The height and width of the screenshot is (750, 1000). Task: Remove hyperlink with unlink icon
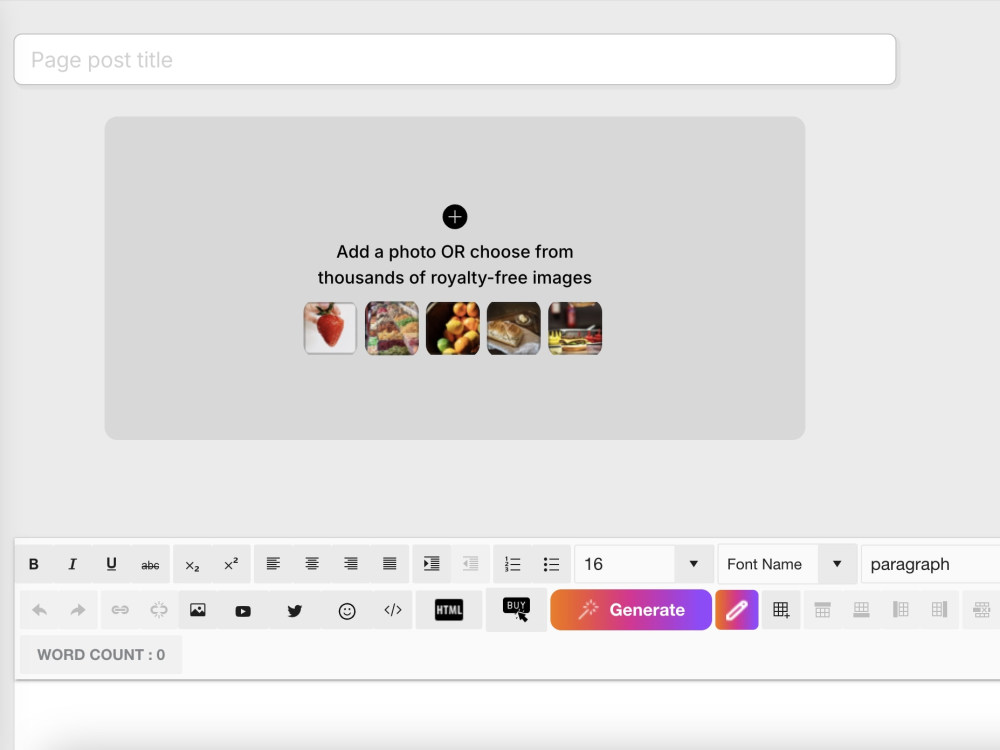click(159, 610)
